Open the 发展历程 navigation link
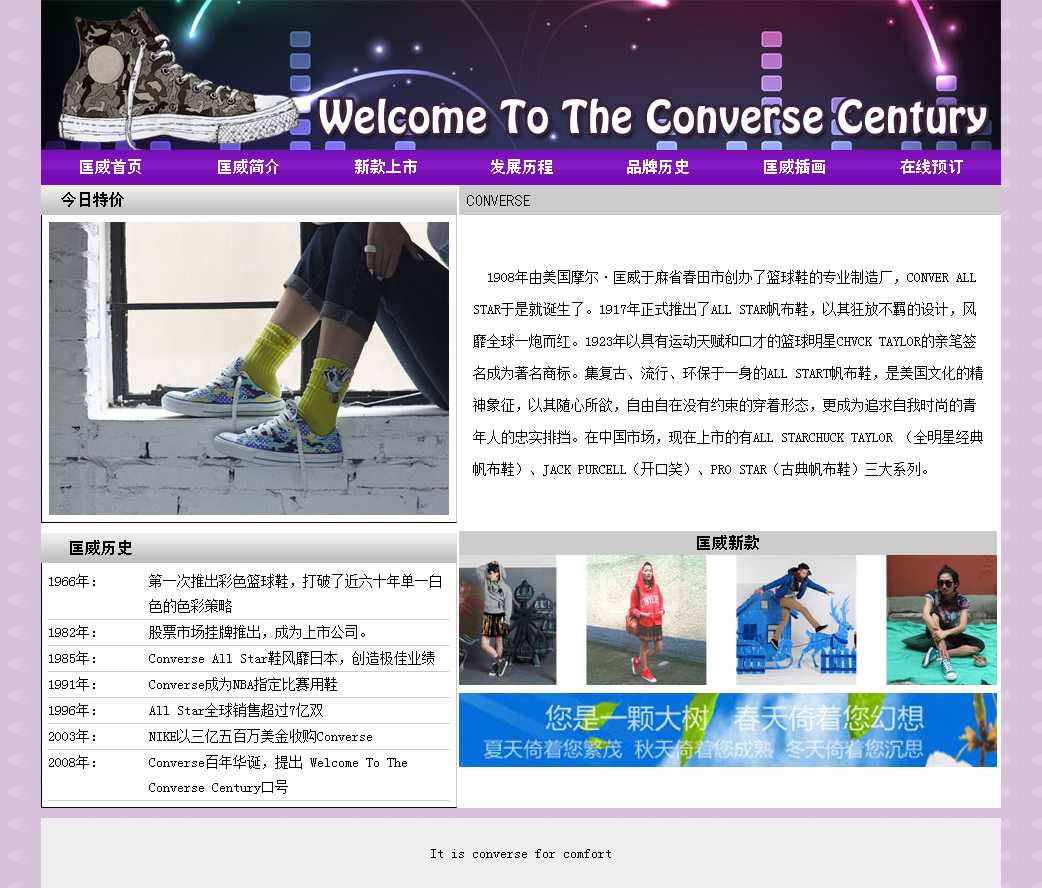The image size is (1042, 888). point(521,167)
